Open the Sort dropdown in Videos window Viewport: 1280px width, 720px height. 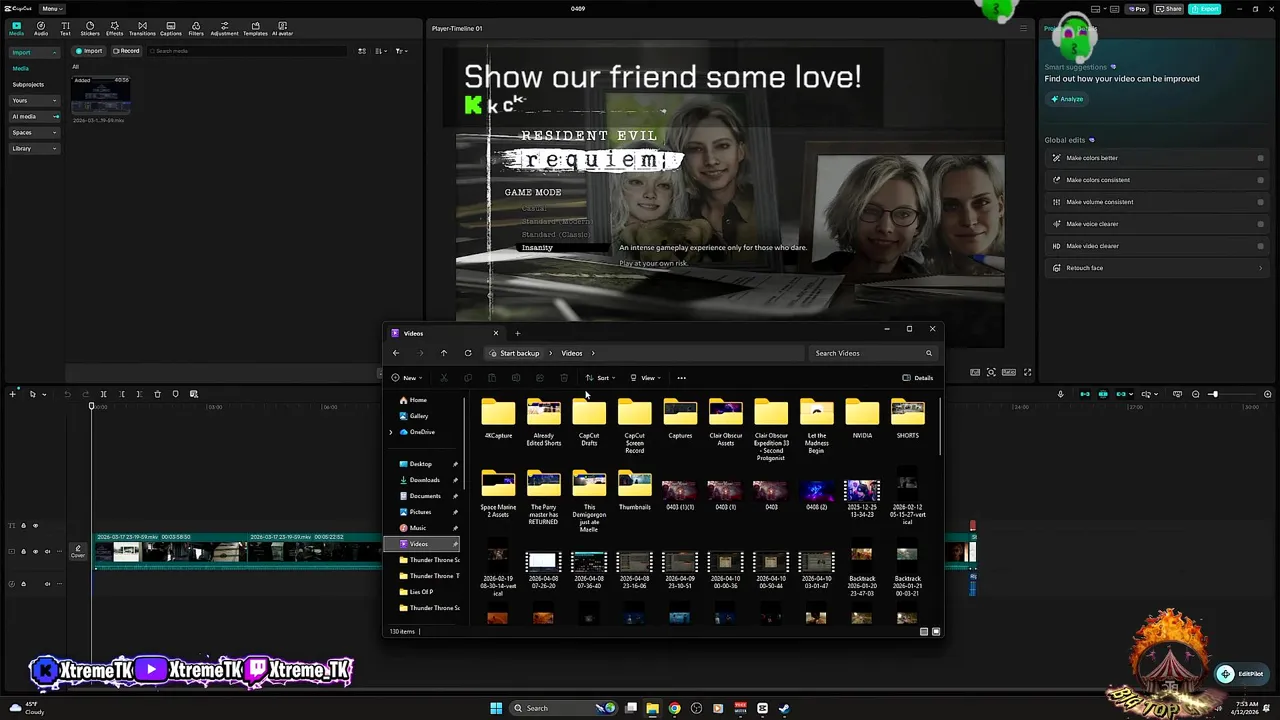(600, 378)
